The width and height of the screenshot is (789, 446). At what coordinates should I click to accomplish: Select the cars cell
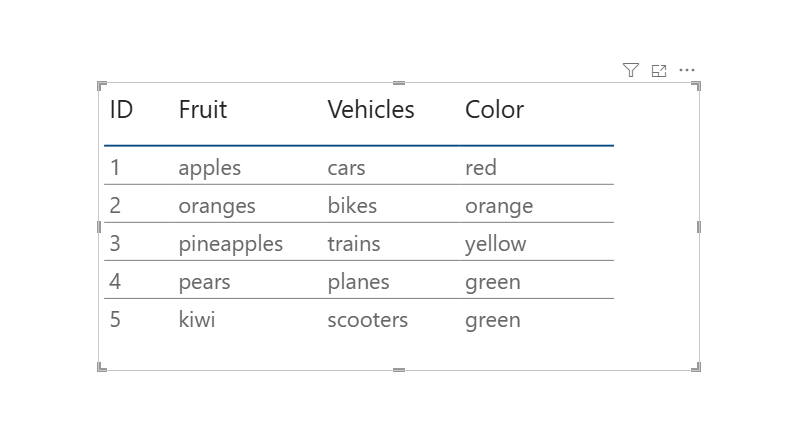pyautogui.click(x=347, y=168)
